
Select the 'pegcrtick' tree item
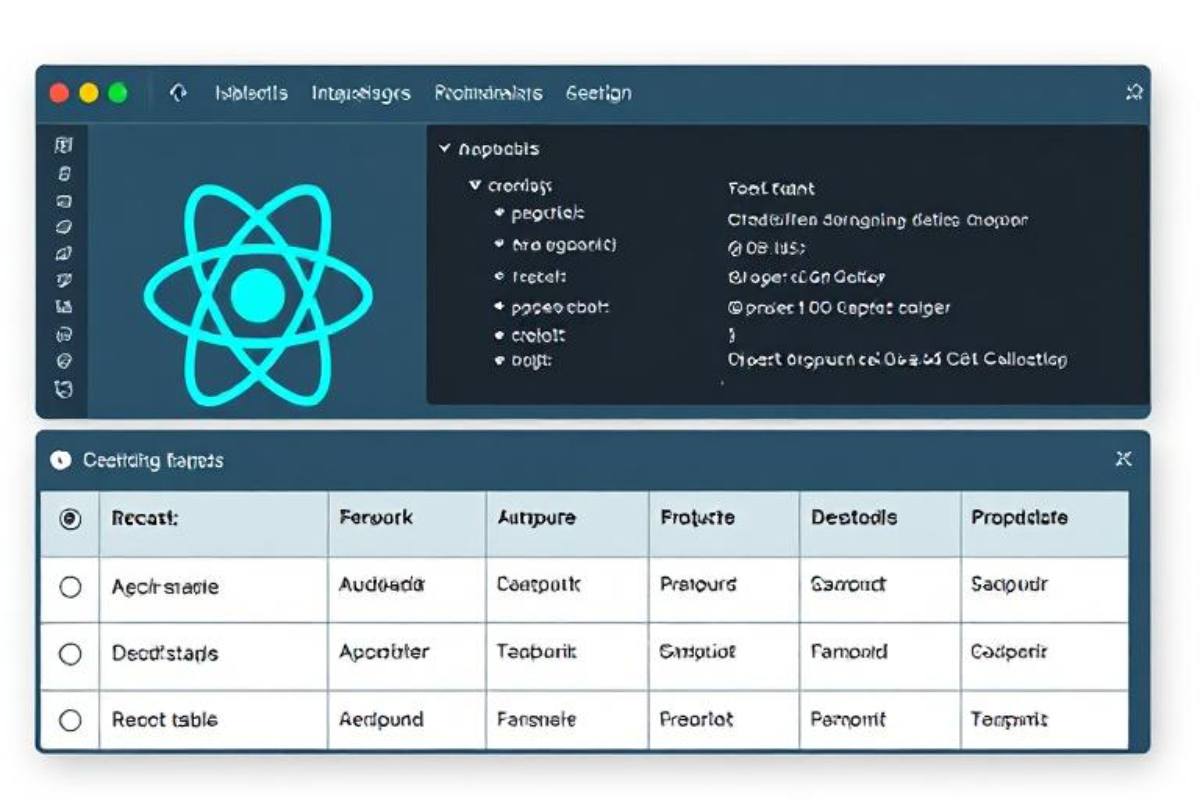548,213
